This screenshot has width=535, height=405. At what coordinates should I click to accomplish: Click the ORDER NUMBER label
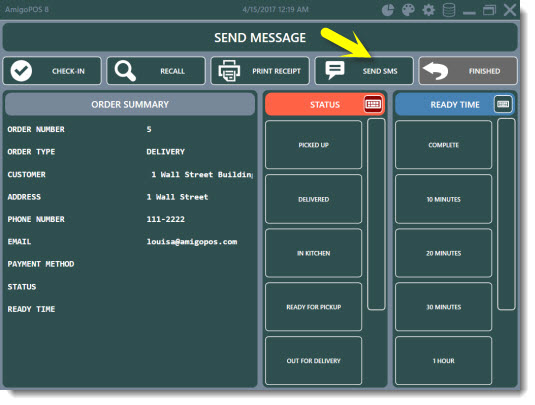[36, 129]
